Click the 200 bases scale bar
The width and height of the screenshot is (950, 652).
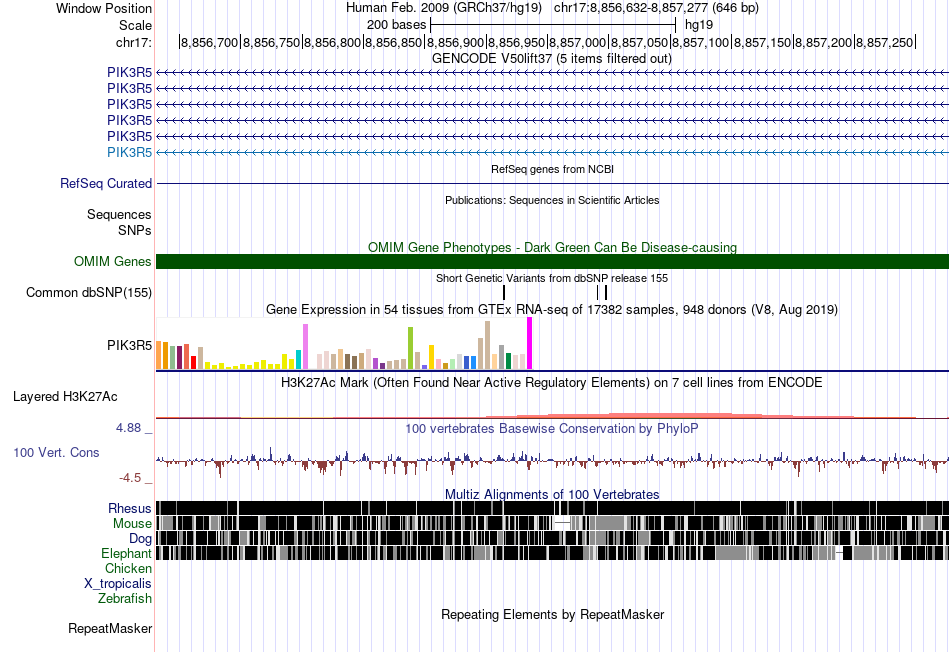pyautogui.click(x=553, y=25)
